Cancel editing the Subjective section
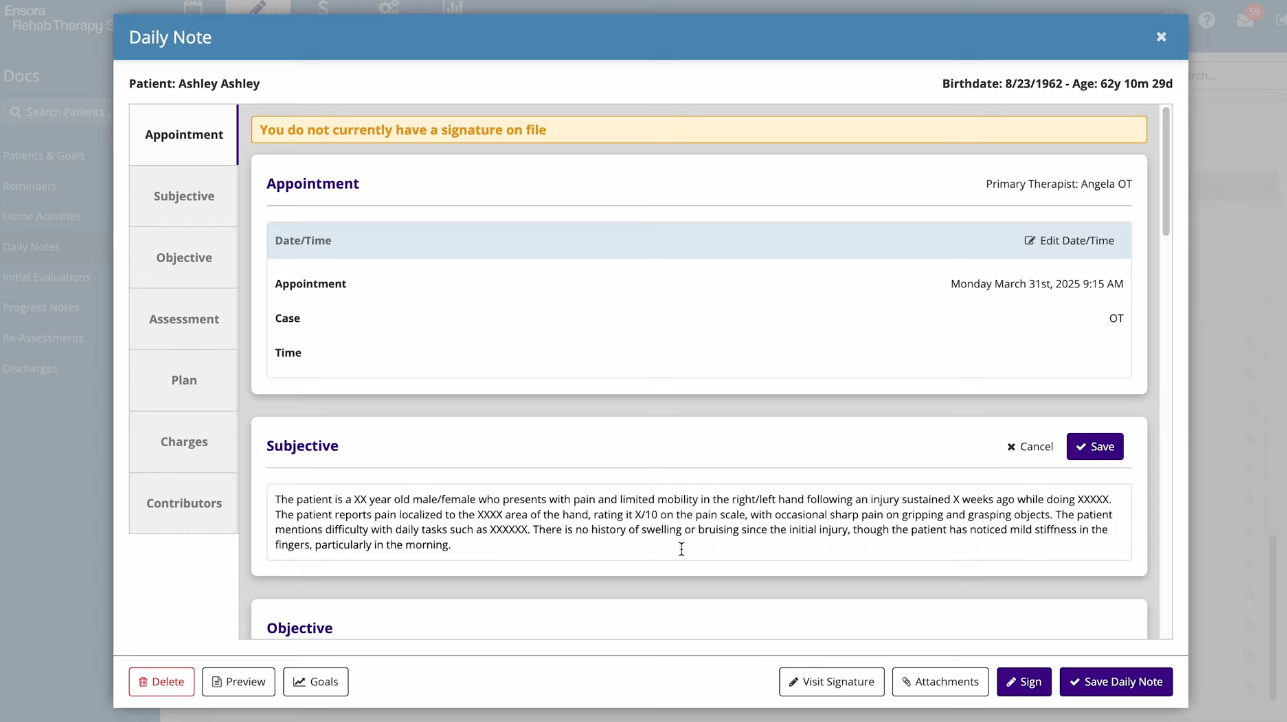The height and width of the screenshot is (722, 1287). (1029, 447)
